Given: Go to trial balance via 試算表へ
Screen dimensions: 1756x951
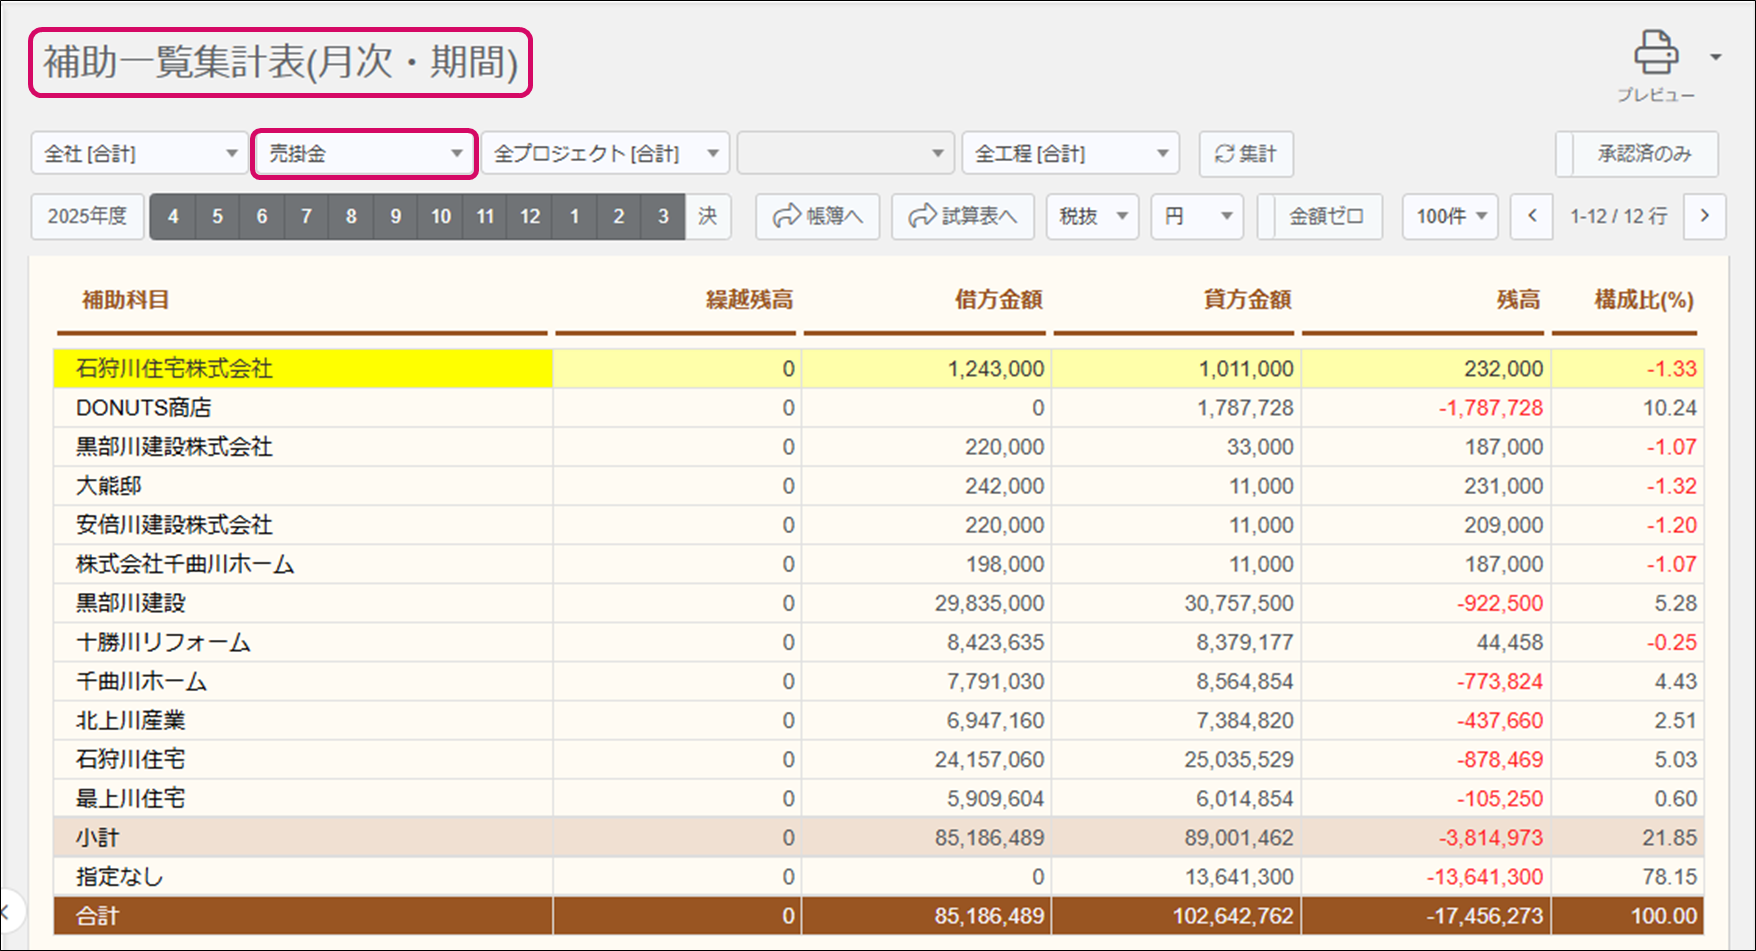Looking at the screenshot, I should 962,216.
